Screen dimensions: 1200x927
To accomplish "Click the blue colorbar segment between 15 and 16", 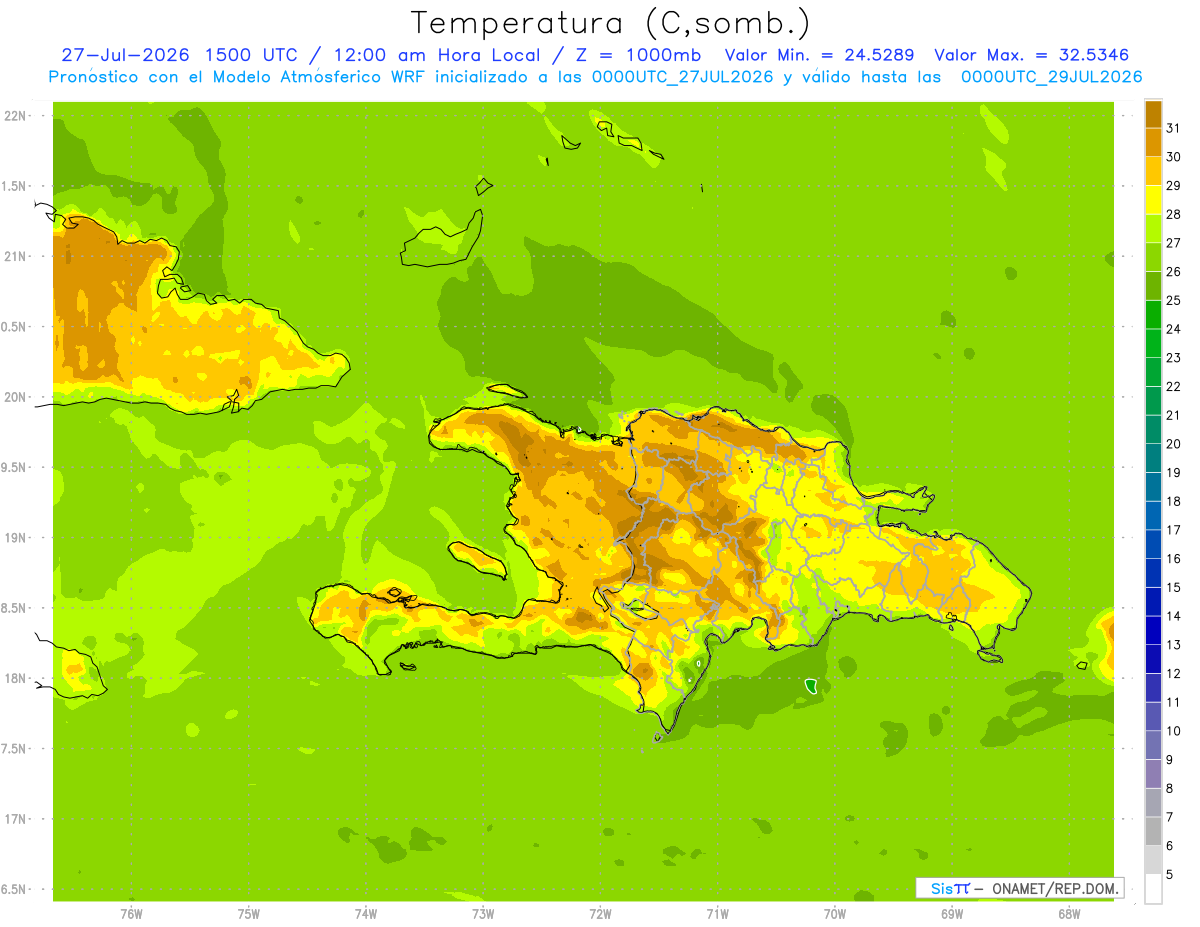I will [x=1153, y=572].
